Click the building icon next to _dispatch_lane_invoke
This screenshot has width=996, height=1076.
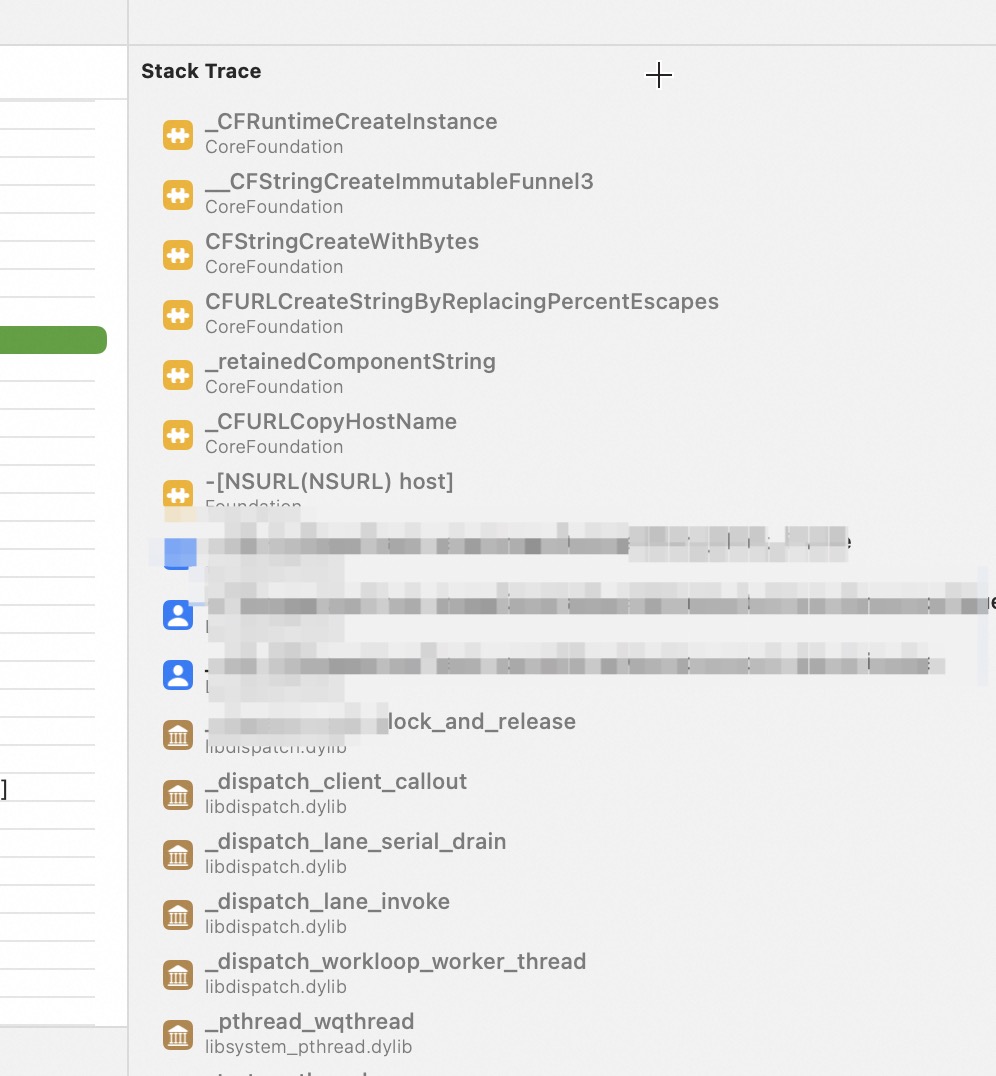(x=178, y=915)
